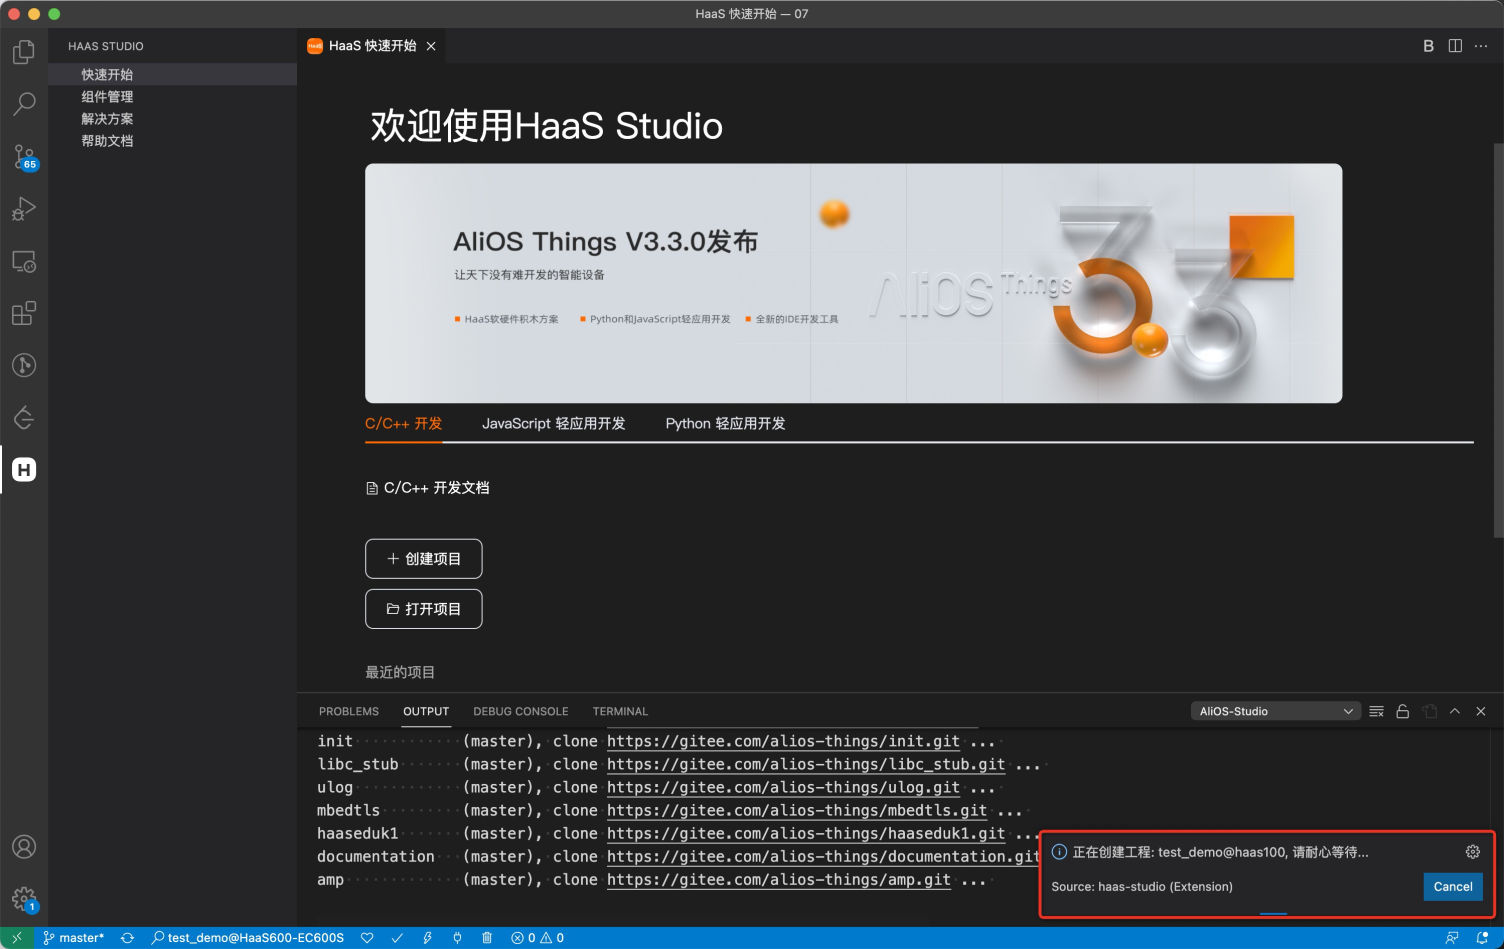
Task: Open the Manage gear in activity bar
Action: 24,899
